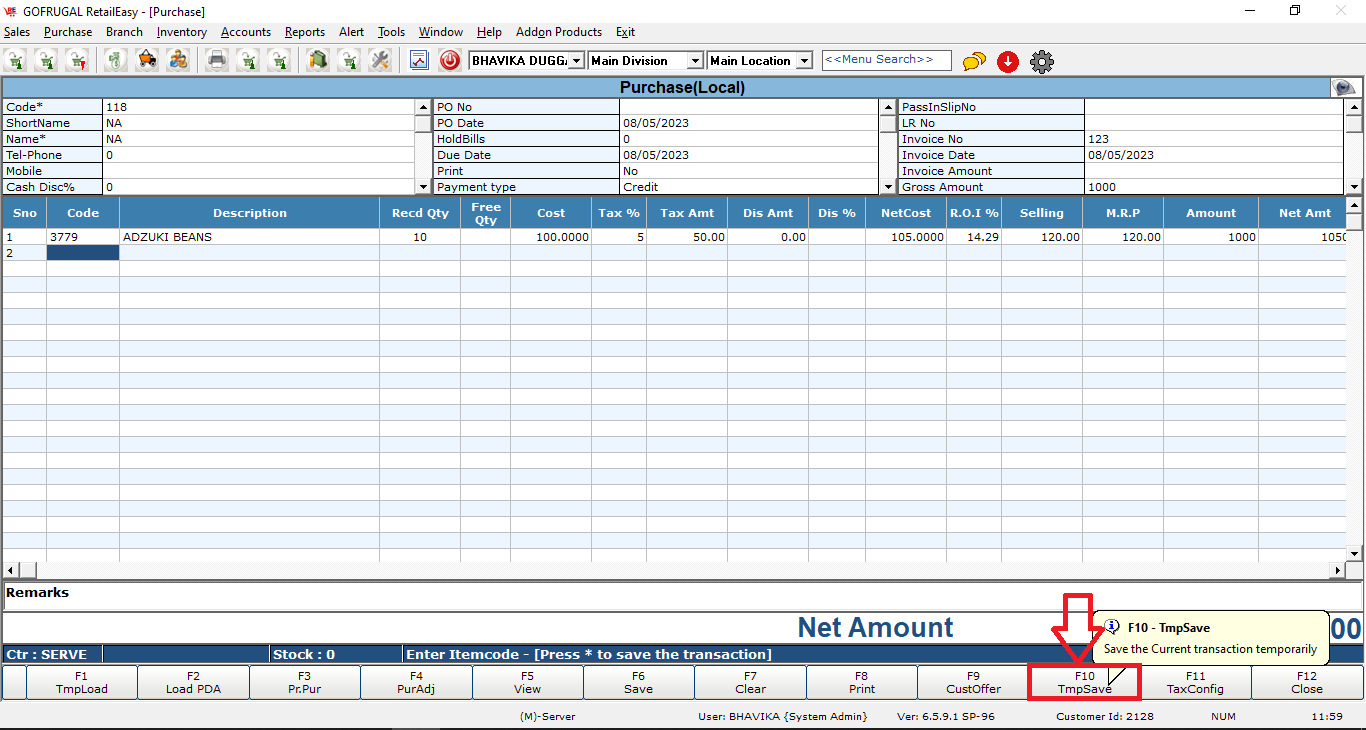Click scroll-up arrow beside PassInSlipNo label's left
Screen dimensions: 1366x730
(889, 107)
